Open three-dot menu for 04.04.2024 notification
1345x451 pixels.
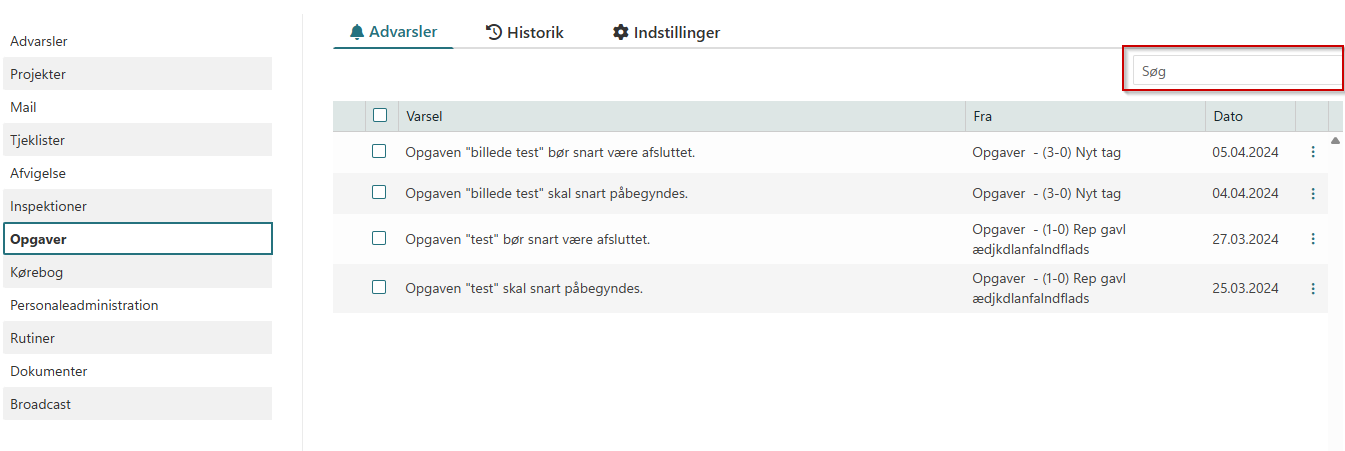[x=1313, y=193]
